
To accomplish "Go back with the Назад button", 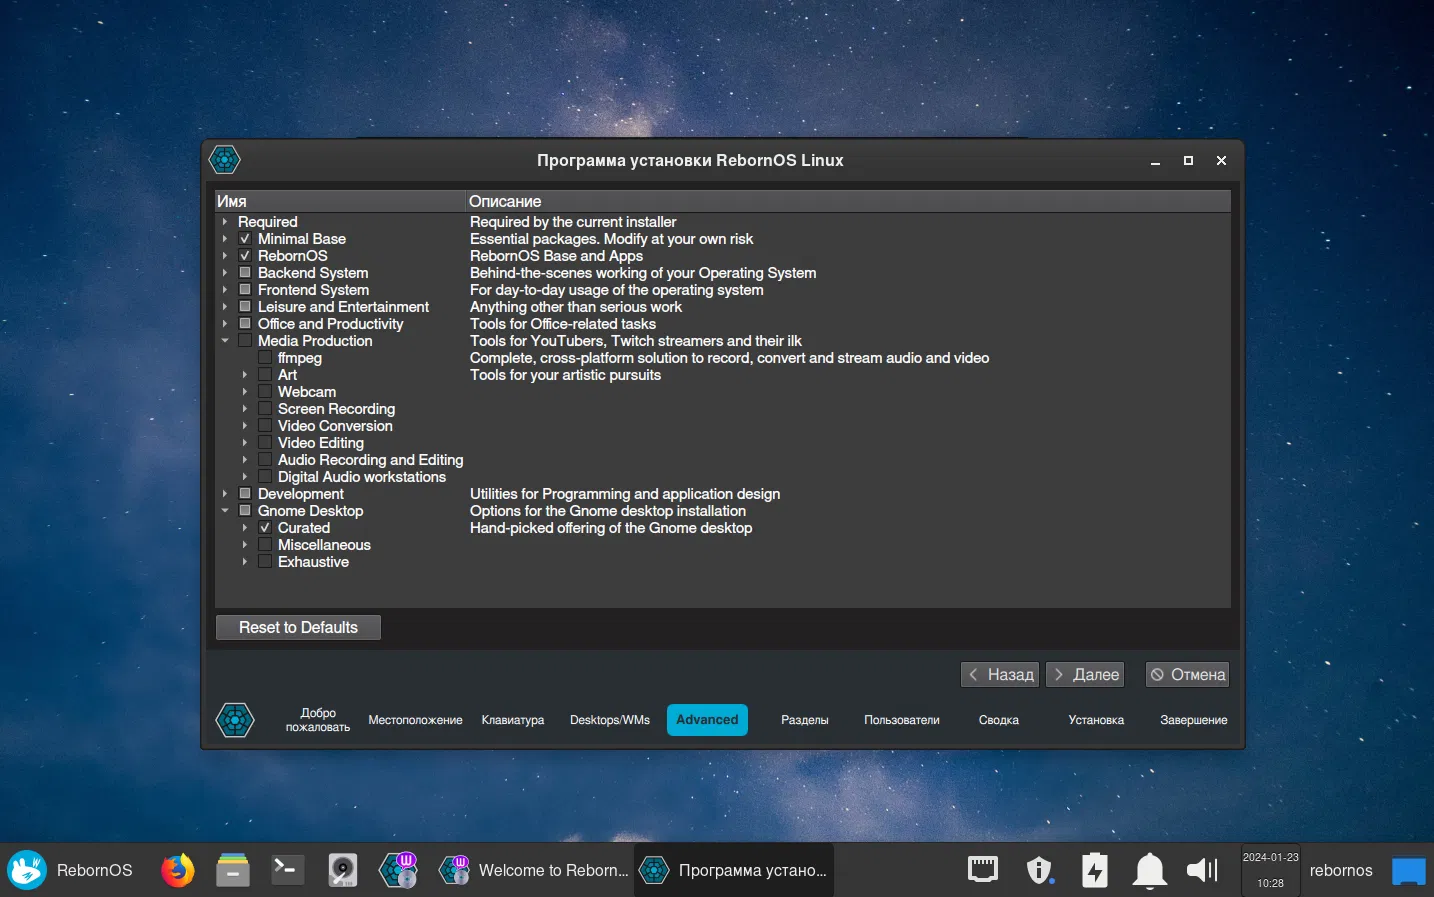I will (x=1000, y=675).
